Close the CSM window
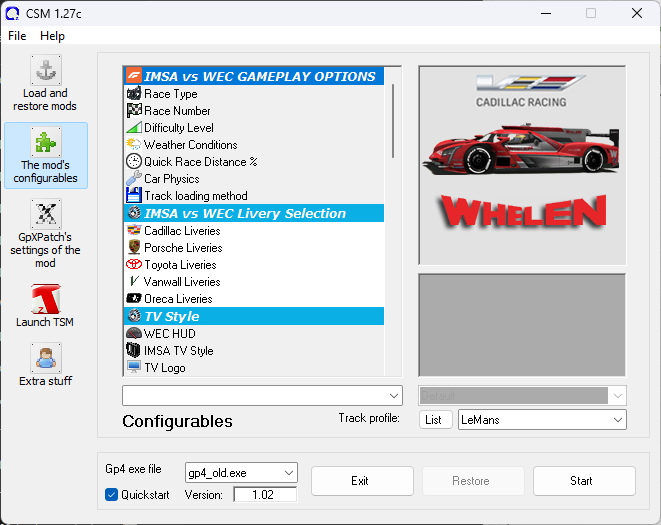The image size is (661, 525). (637, 13)
